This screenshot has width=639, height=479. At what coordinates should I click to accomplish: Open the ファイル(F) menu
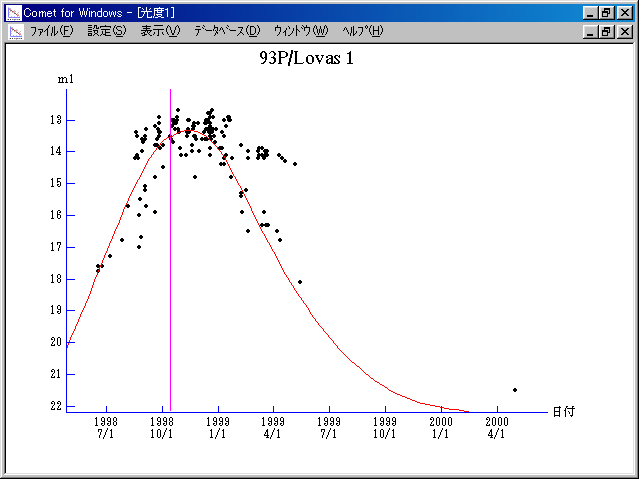tap(51, 31)
